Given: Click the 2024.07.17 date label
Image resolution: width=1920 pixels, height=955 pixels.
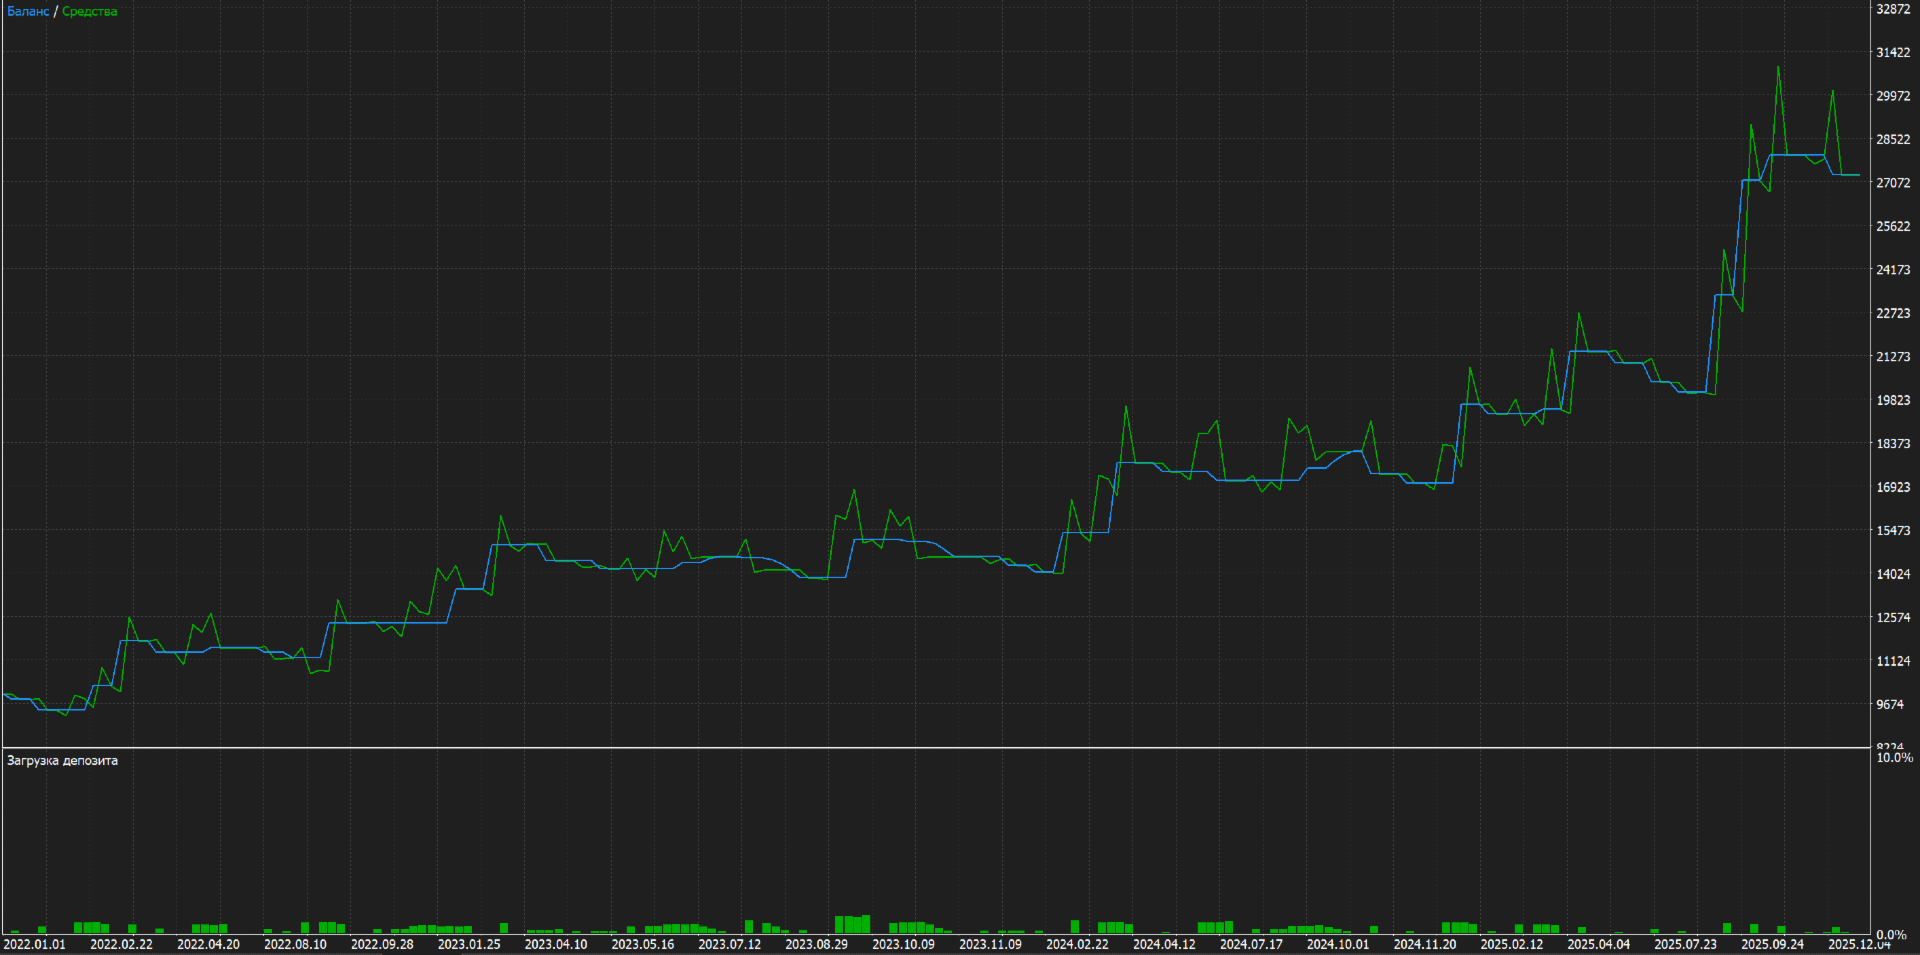Looking at the screenshot, I should (x=1252, y=945).
